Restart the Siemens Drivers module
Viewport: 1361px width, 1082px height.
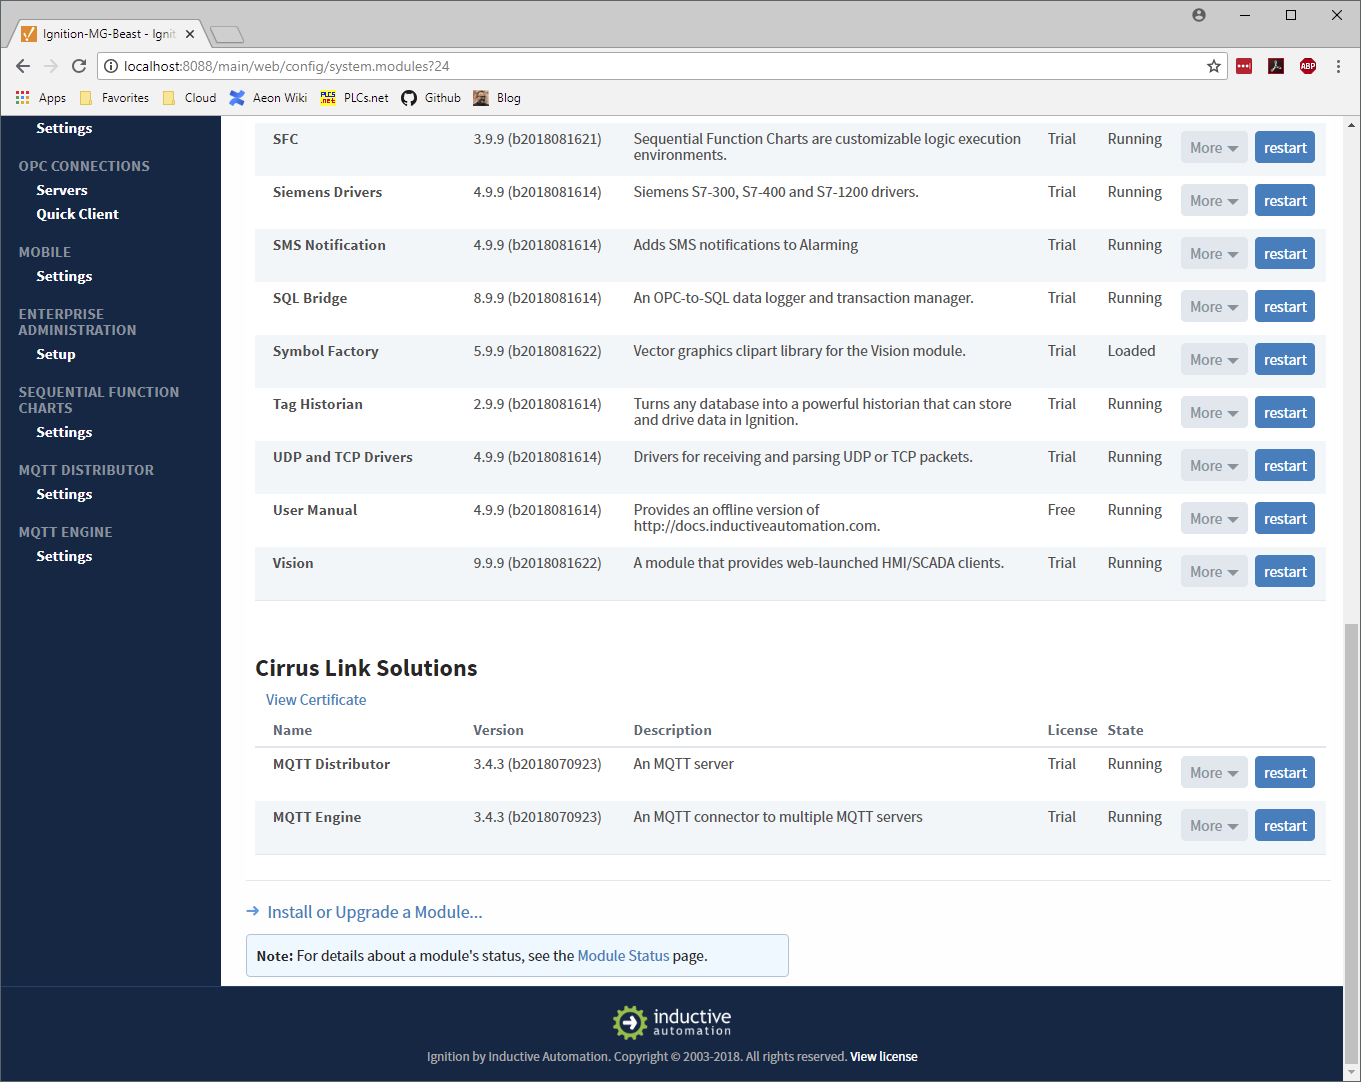pos(1285,201)
